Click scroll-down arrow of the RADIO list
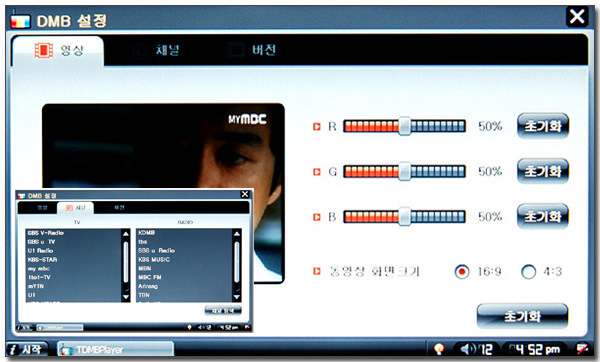600x362 pixels. 236,297
